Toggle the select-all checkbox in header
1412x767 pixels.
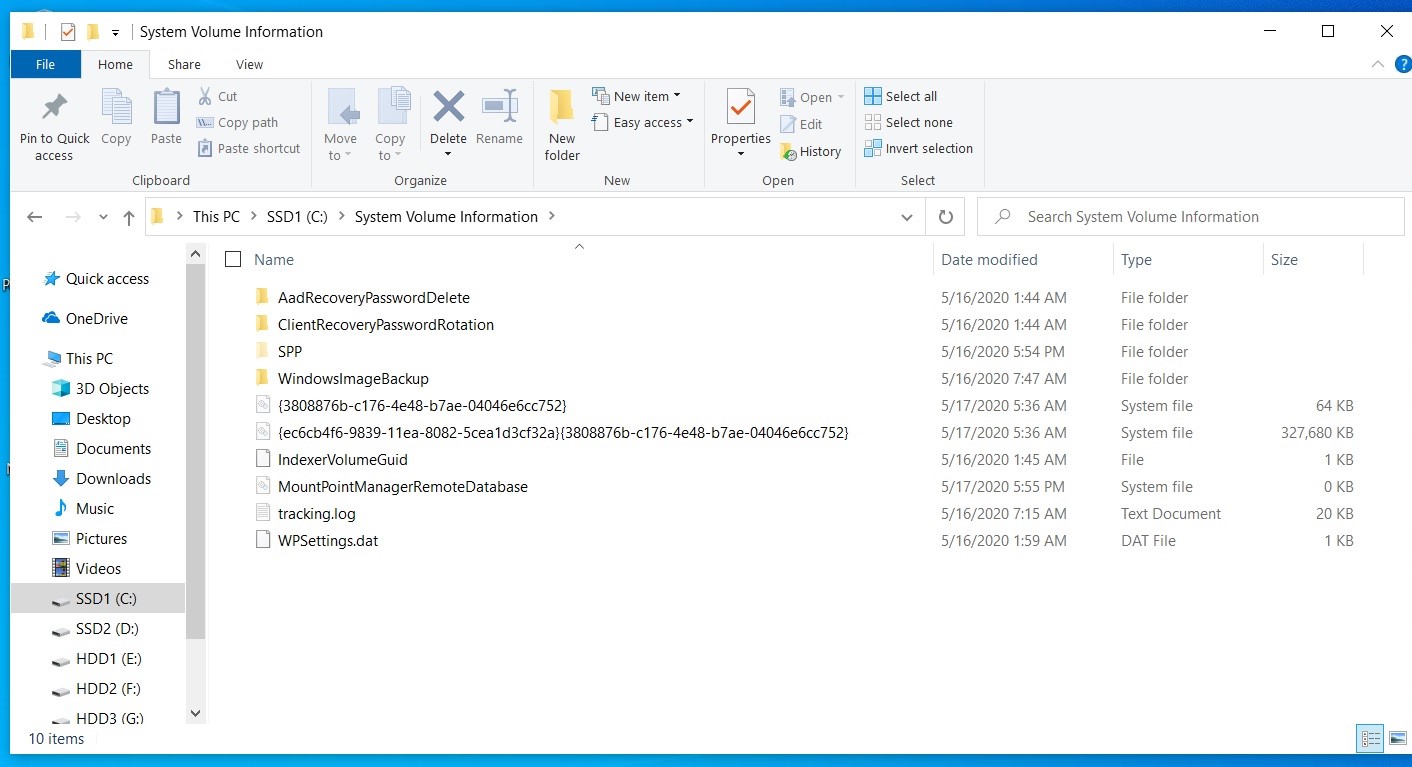pos(233,259)
